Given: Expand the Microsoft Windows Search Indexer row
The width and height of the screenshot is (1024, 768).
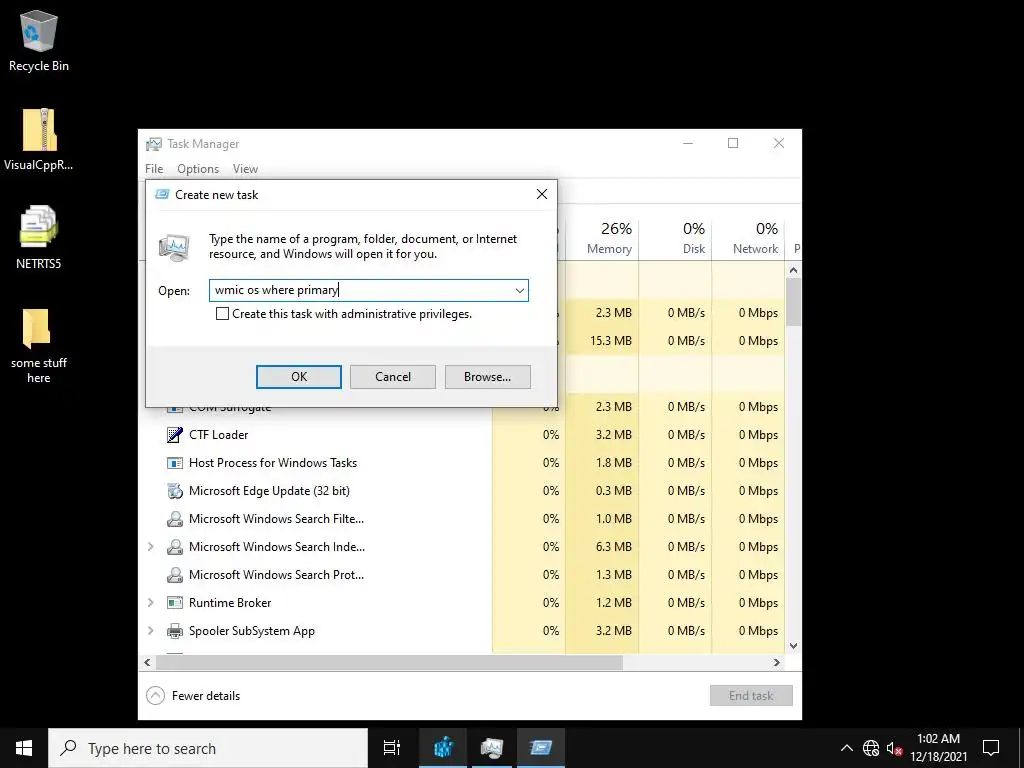Looking at the screenshot, I should 151,547.
